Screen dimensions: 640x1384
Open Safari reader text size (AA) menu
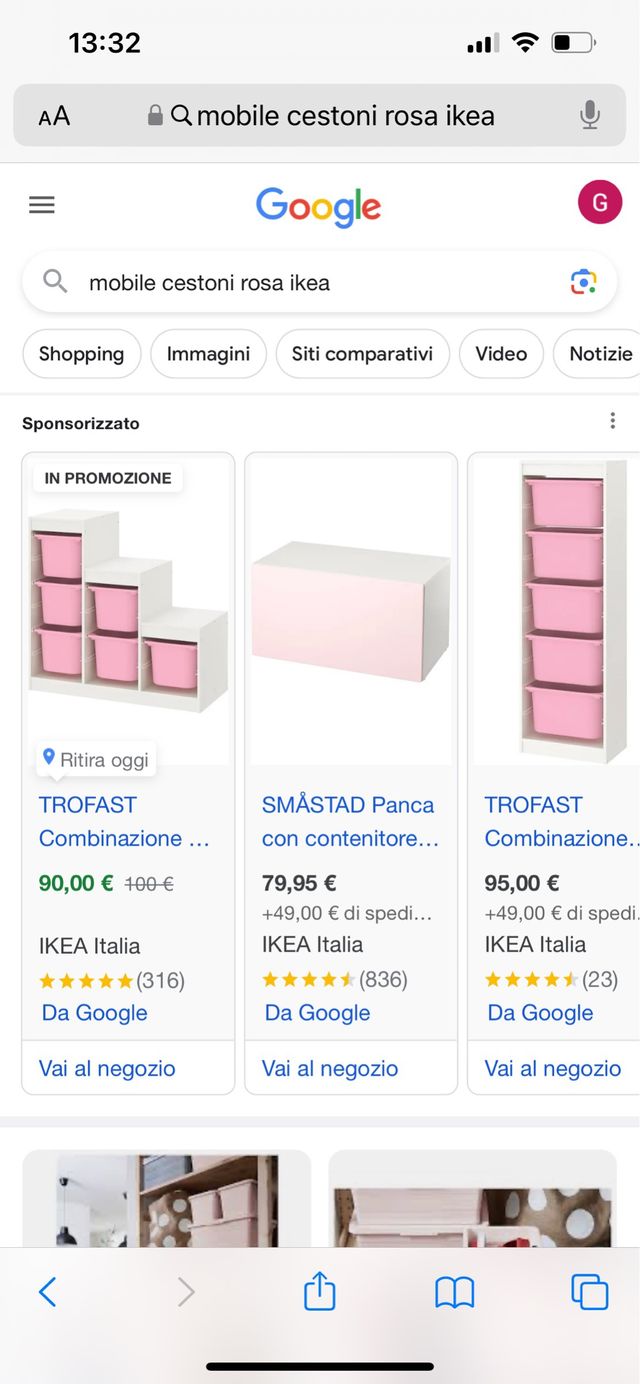54,116
